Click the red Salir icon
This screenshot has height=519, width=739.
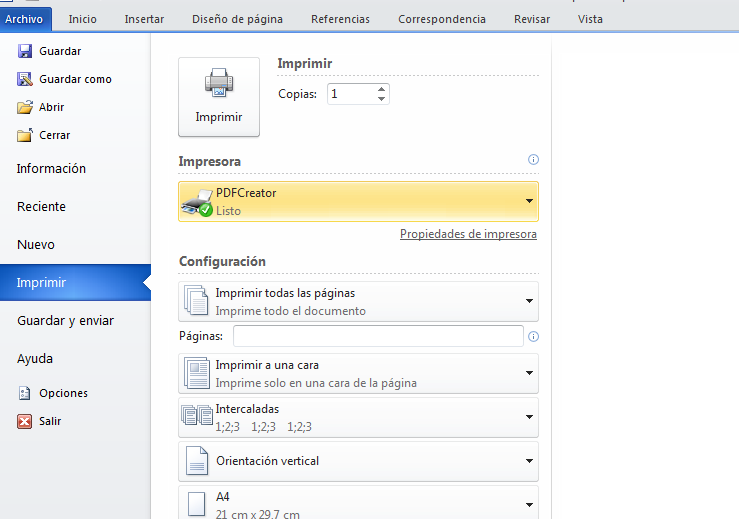pos(25,421)
